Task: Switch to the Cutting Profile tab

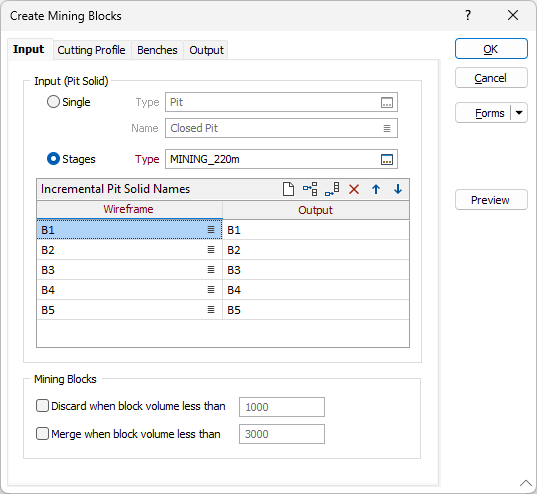Action: [x=91, y=50]
